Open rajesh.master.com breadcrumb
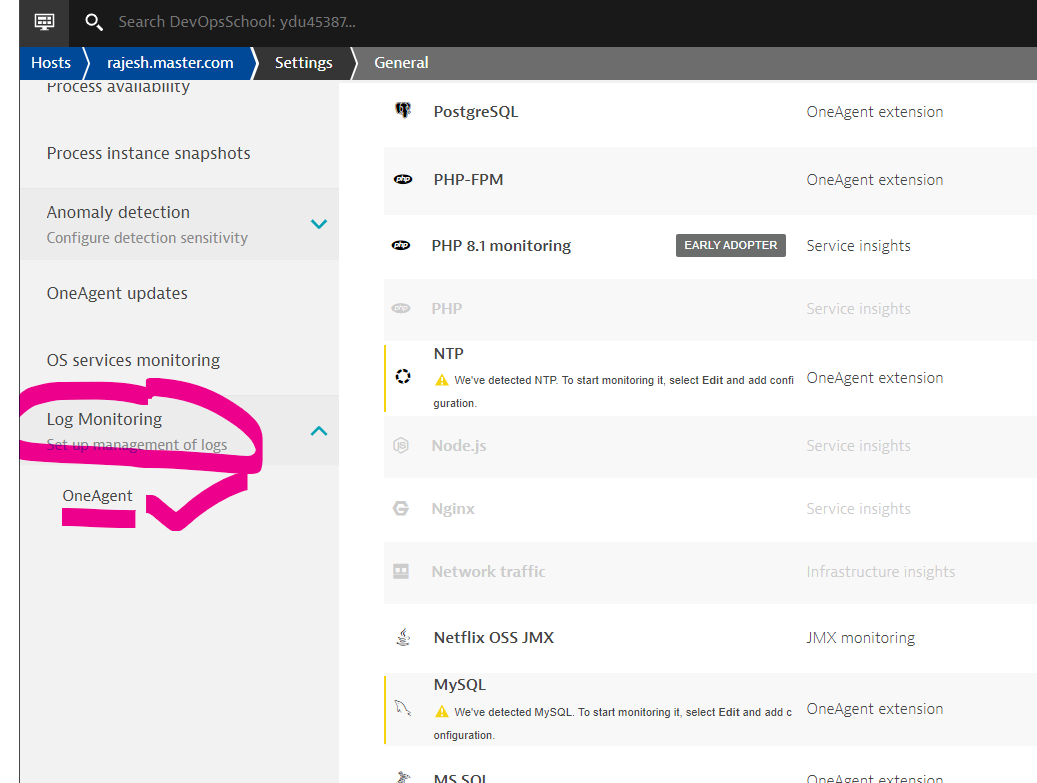Screen dimensions: 1037x783 (170, 63)
